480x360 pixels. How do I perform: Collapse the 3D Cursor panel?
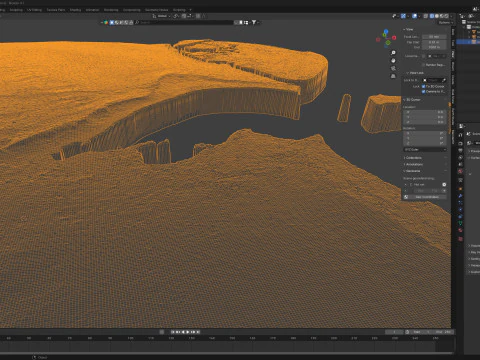click(412, 100)
